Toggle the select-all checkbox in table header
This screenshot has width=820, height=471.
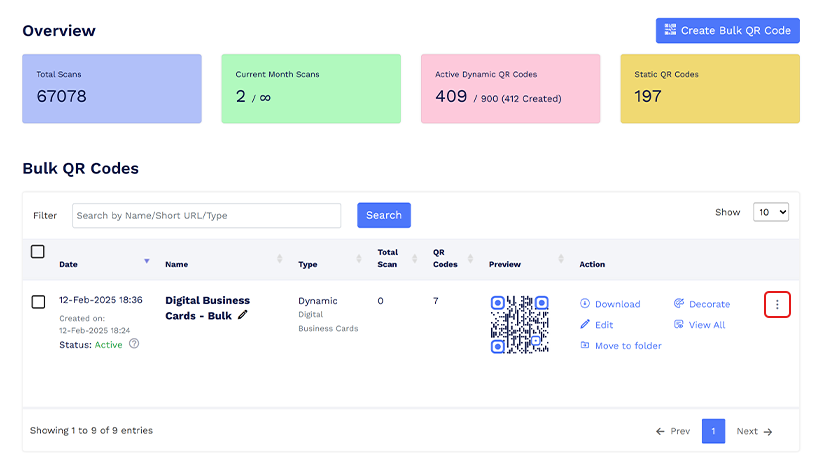click(38, 252)
